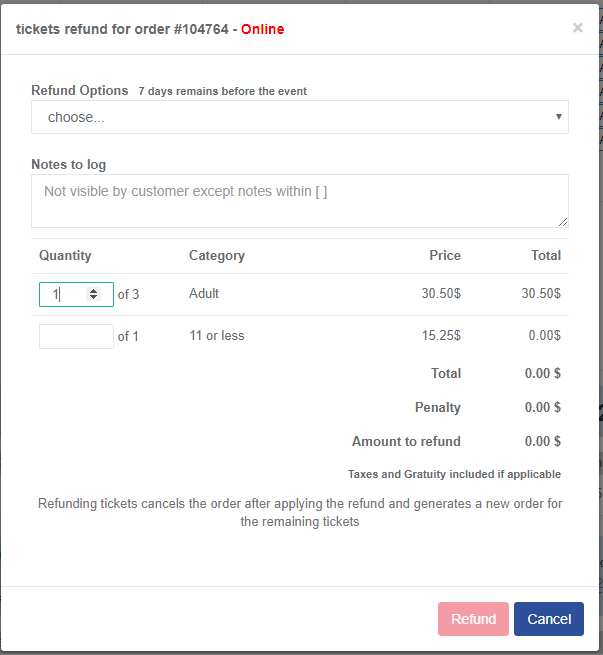Close the tickets refund dialog
This screenshot has height=655, width=603.
pyautogui.click(x=578, y=28)
